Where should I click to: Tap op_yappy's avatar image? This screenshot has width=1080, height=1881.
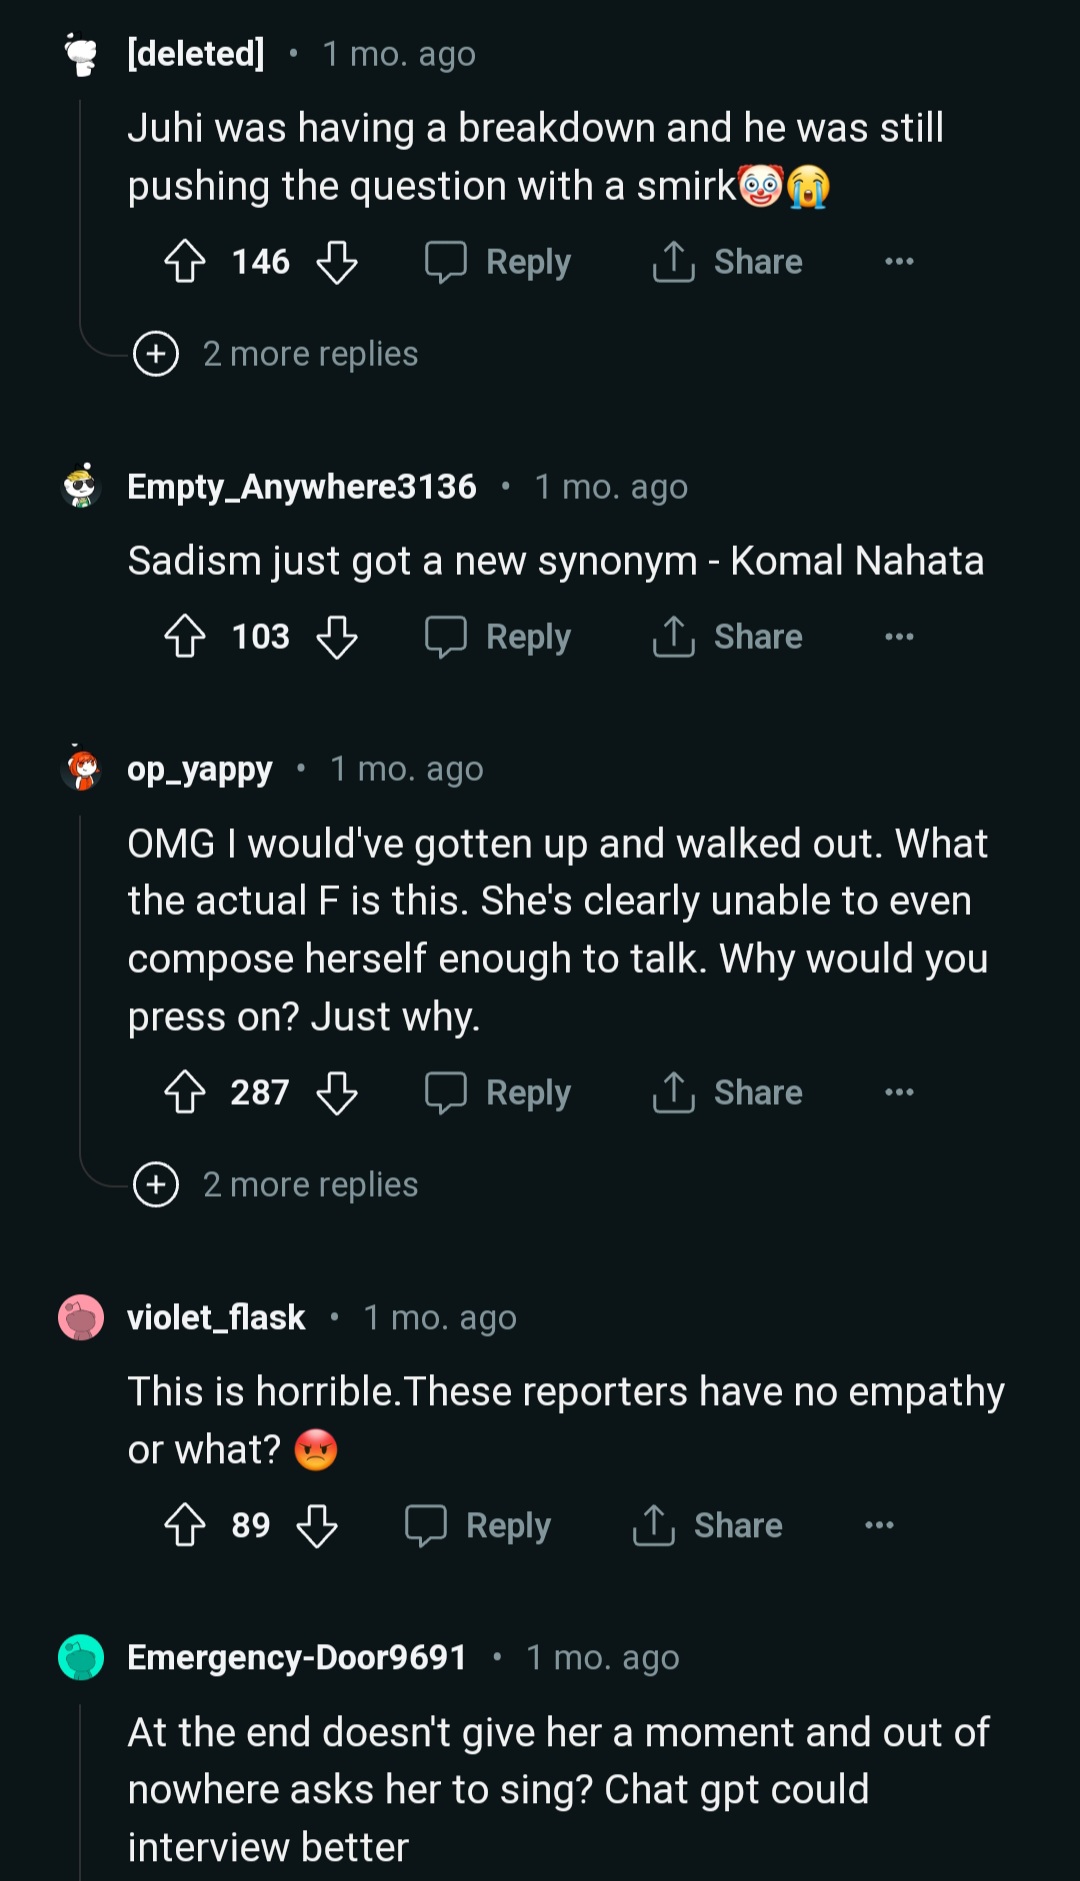pyautogui.click(x=81, y=769)
